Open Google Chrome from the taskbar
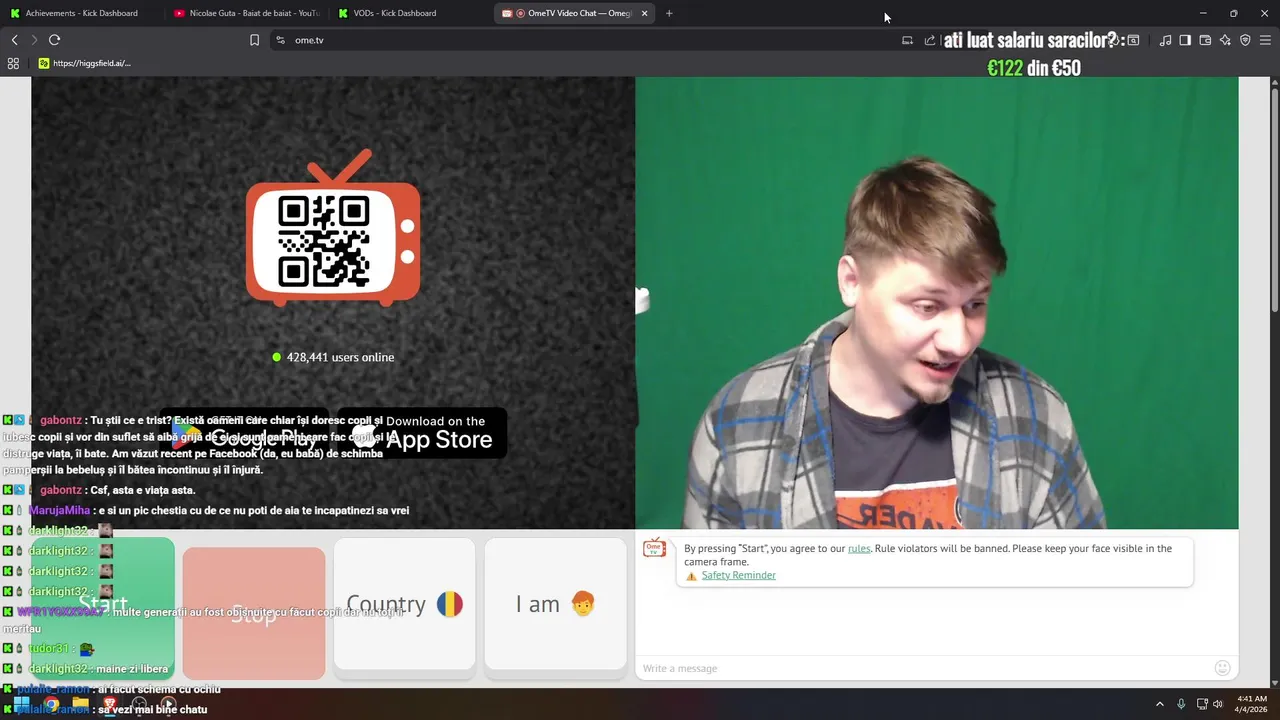This screenshot has height=720, width=1280. (51, 705)
